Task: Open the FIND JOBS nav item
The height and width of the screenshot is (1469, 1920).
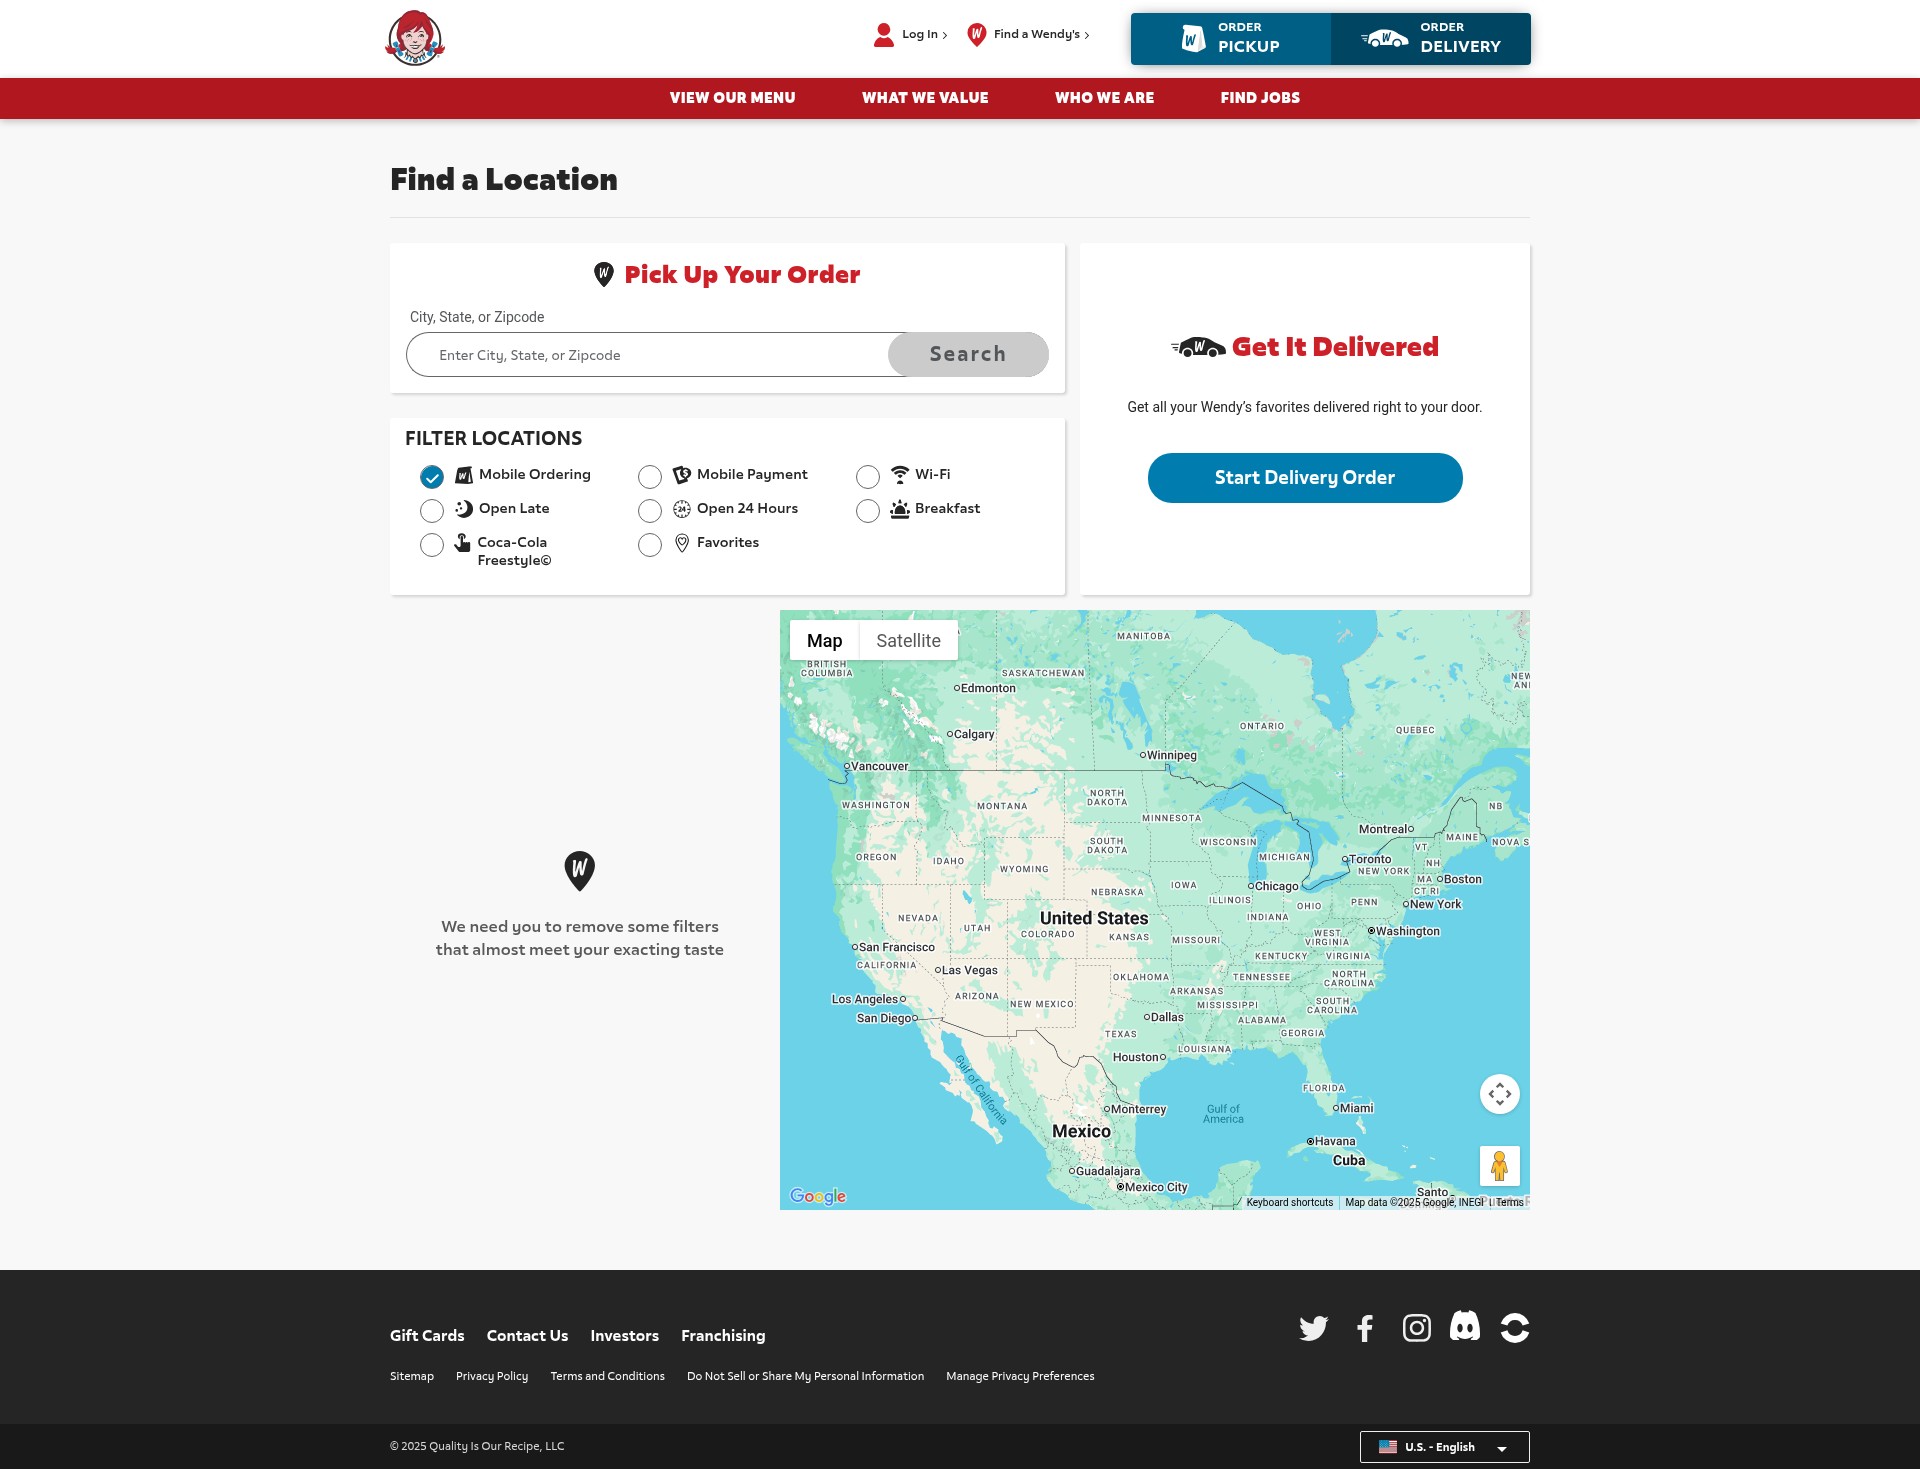Action: point(1260,98)
